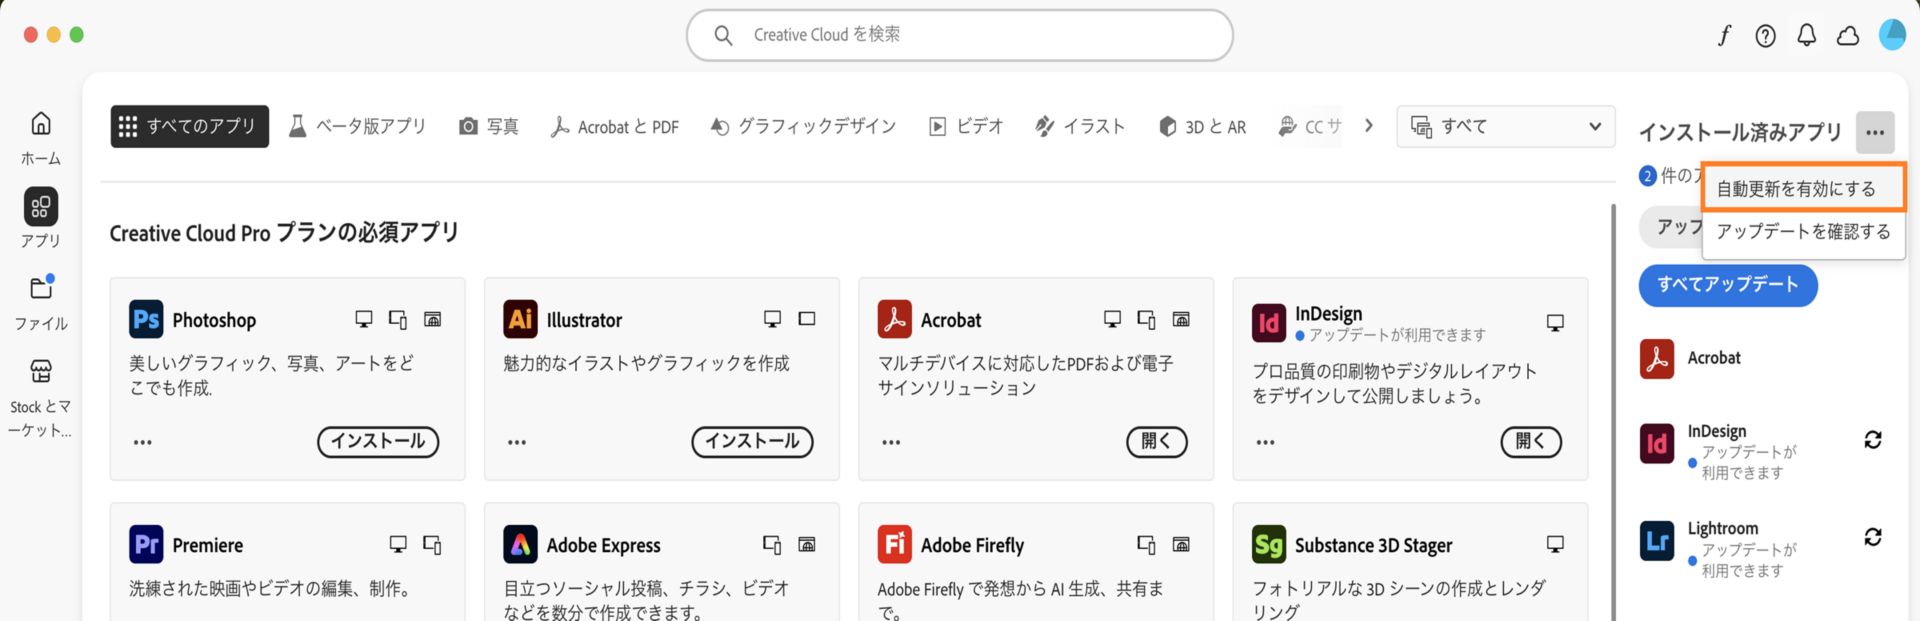Update InDesign with its refresh icon
This screenshot has width=1920, height=621.
click(x=1873, y=440)
